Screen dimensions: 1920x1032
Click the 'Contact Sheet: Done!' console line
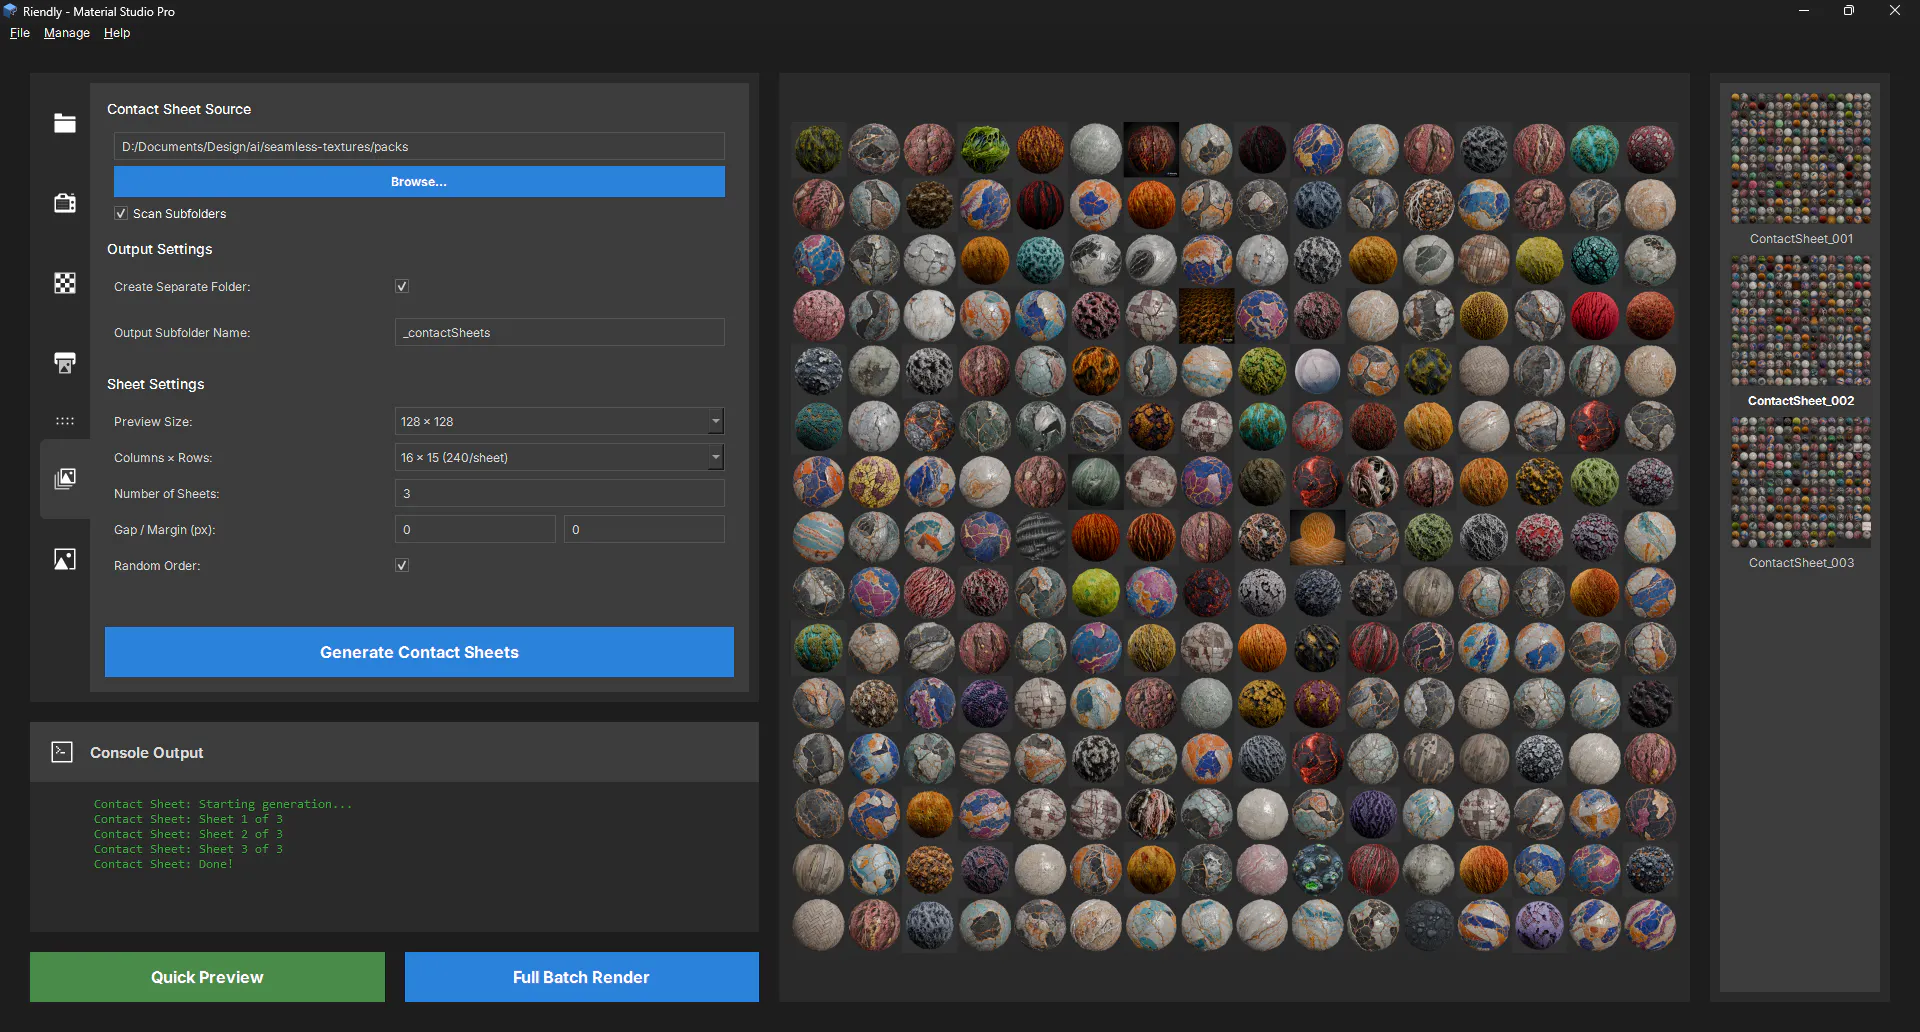pos(163,864)
